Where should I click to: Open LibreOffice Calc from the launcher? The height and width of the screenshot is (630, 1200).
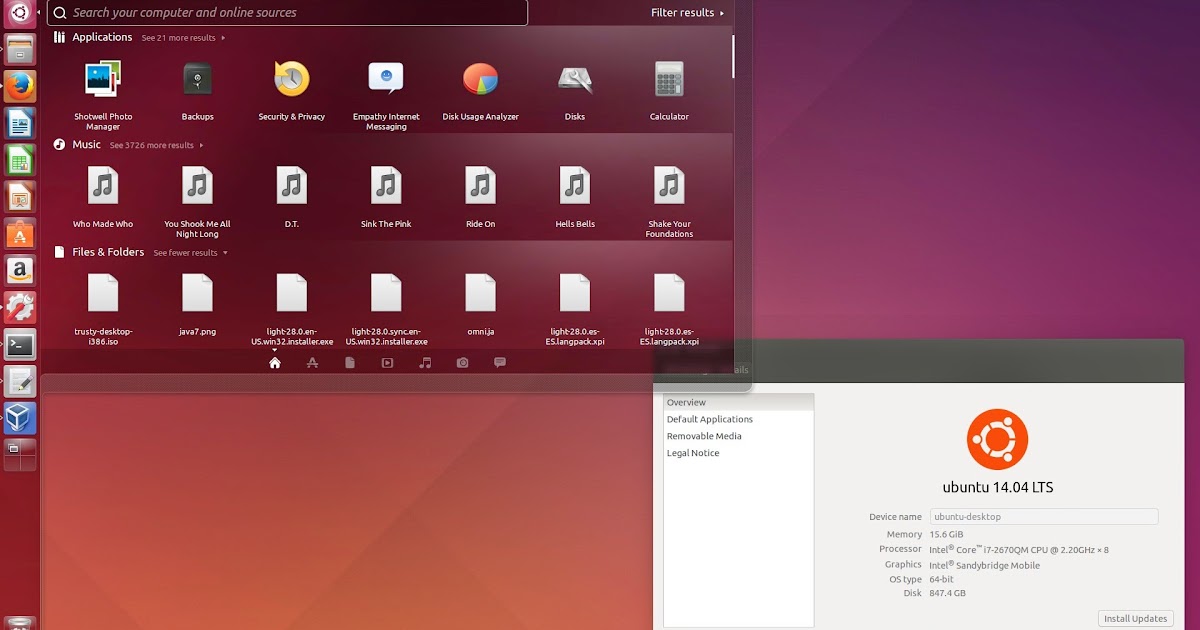click(x=20, y=159)
